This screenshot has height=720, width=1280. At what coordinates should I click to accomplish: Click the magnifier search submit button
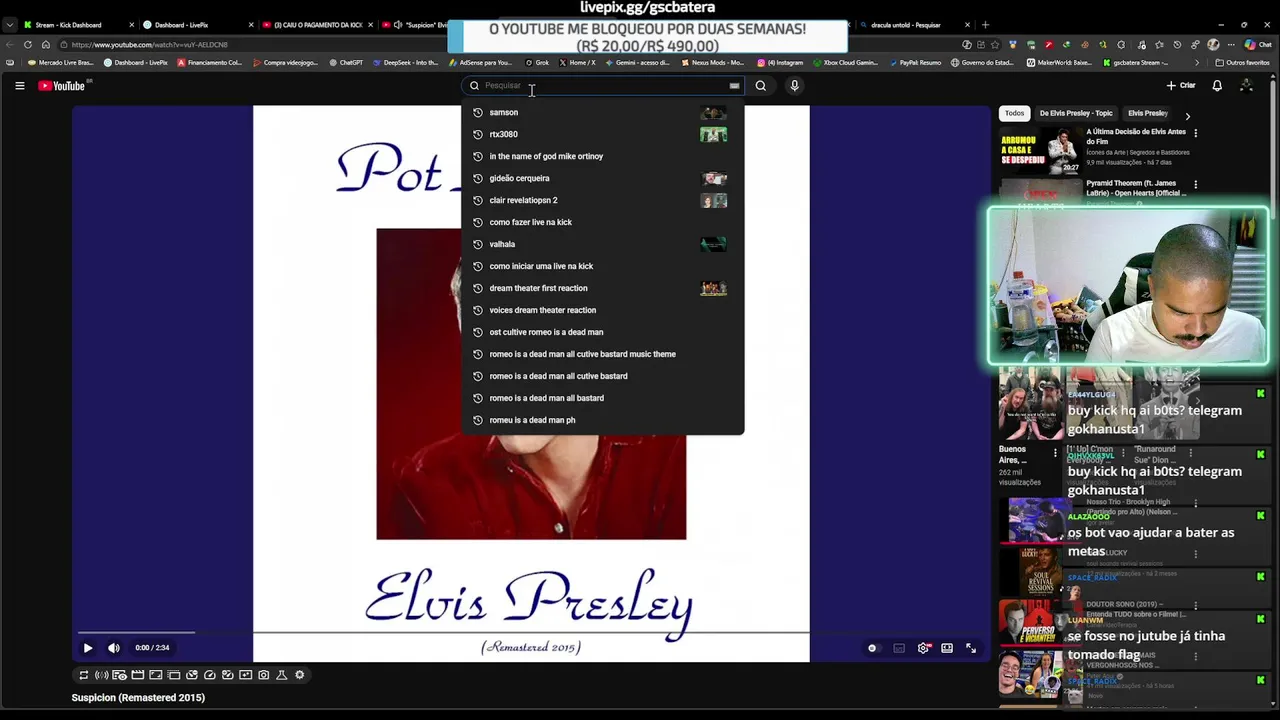[761, 86]
